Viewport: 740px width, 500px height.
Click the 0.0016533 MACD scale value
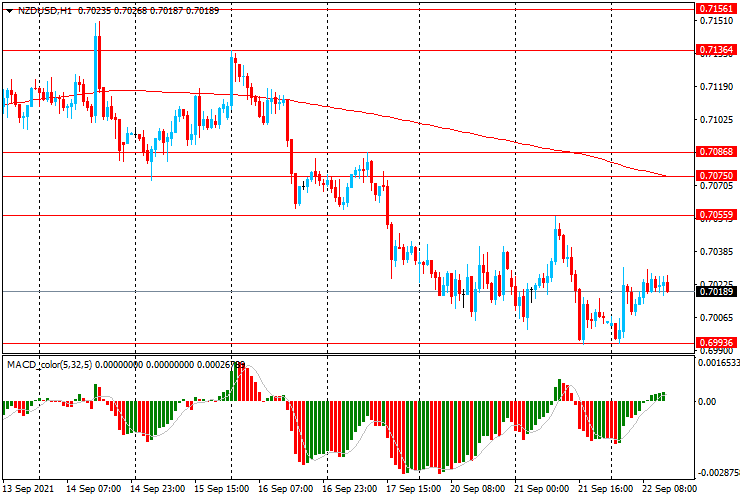coord(717,364)
